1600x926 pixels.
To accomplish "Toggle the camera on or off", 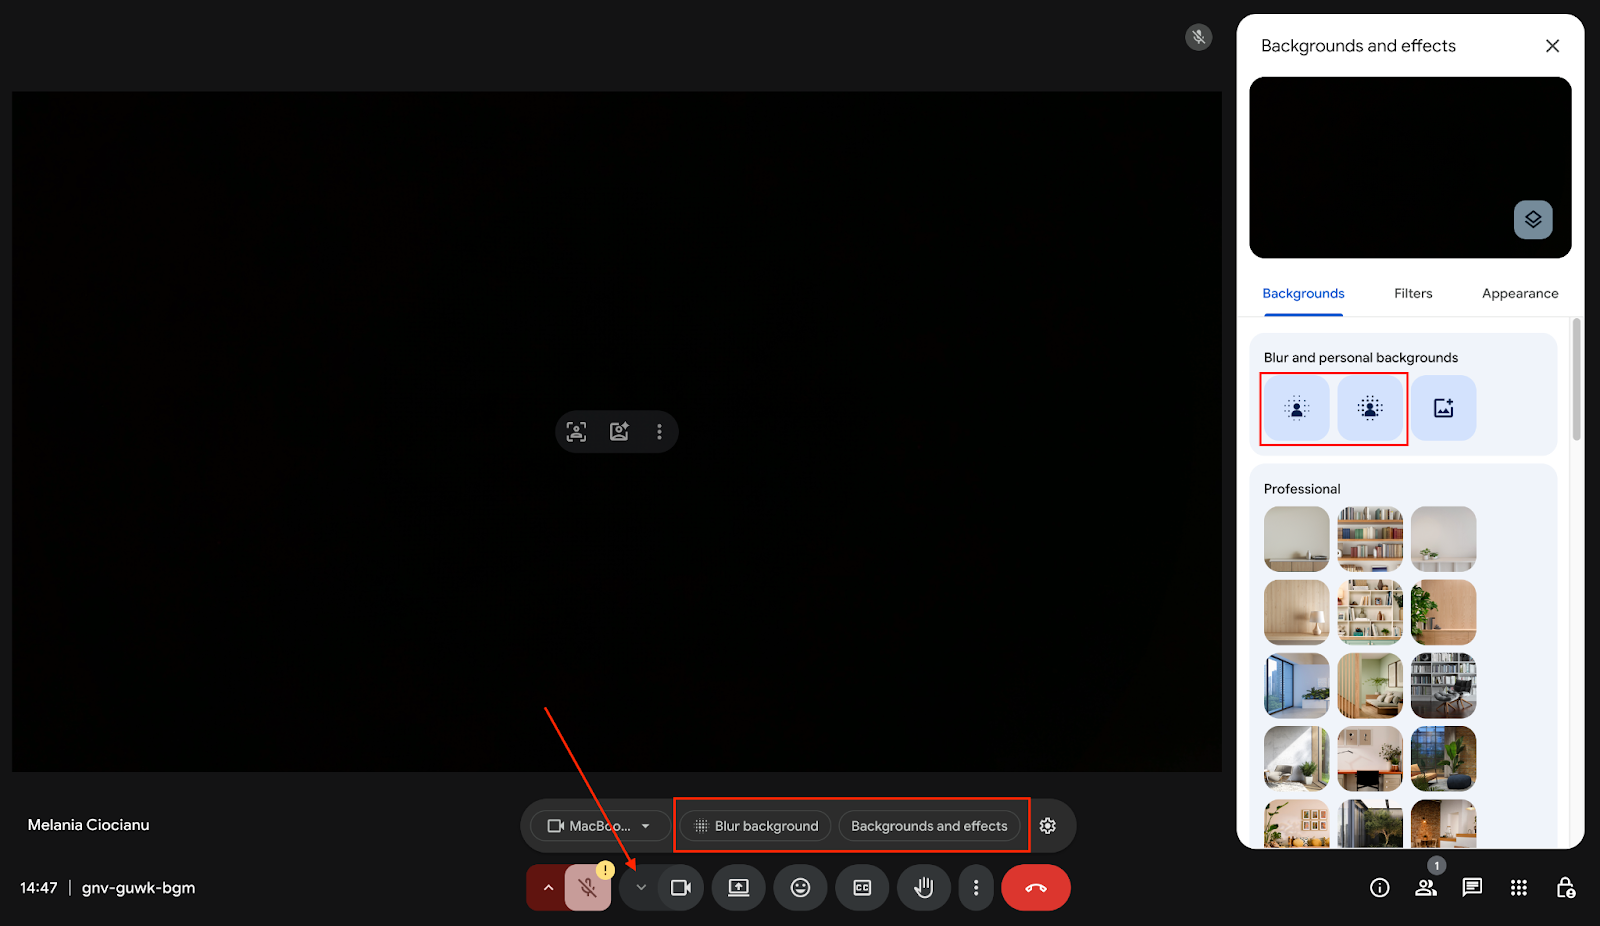I will pyautogui.click(x=681, y=888).
